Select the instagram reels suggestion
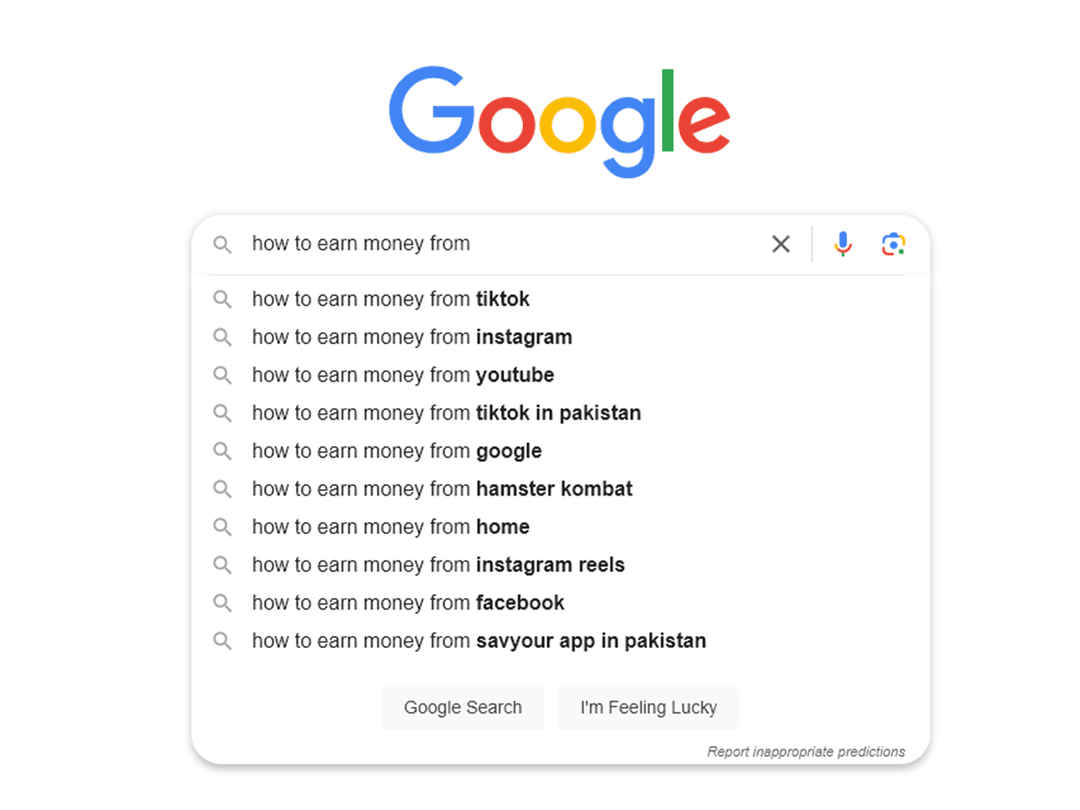The height and width of the screenshot is (810, 1080). pyautogui.click(x=439, y=564)
